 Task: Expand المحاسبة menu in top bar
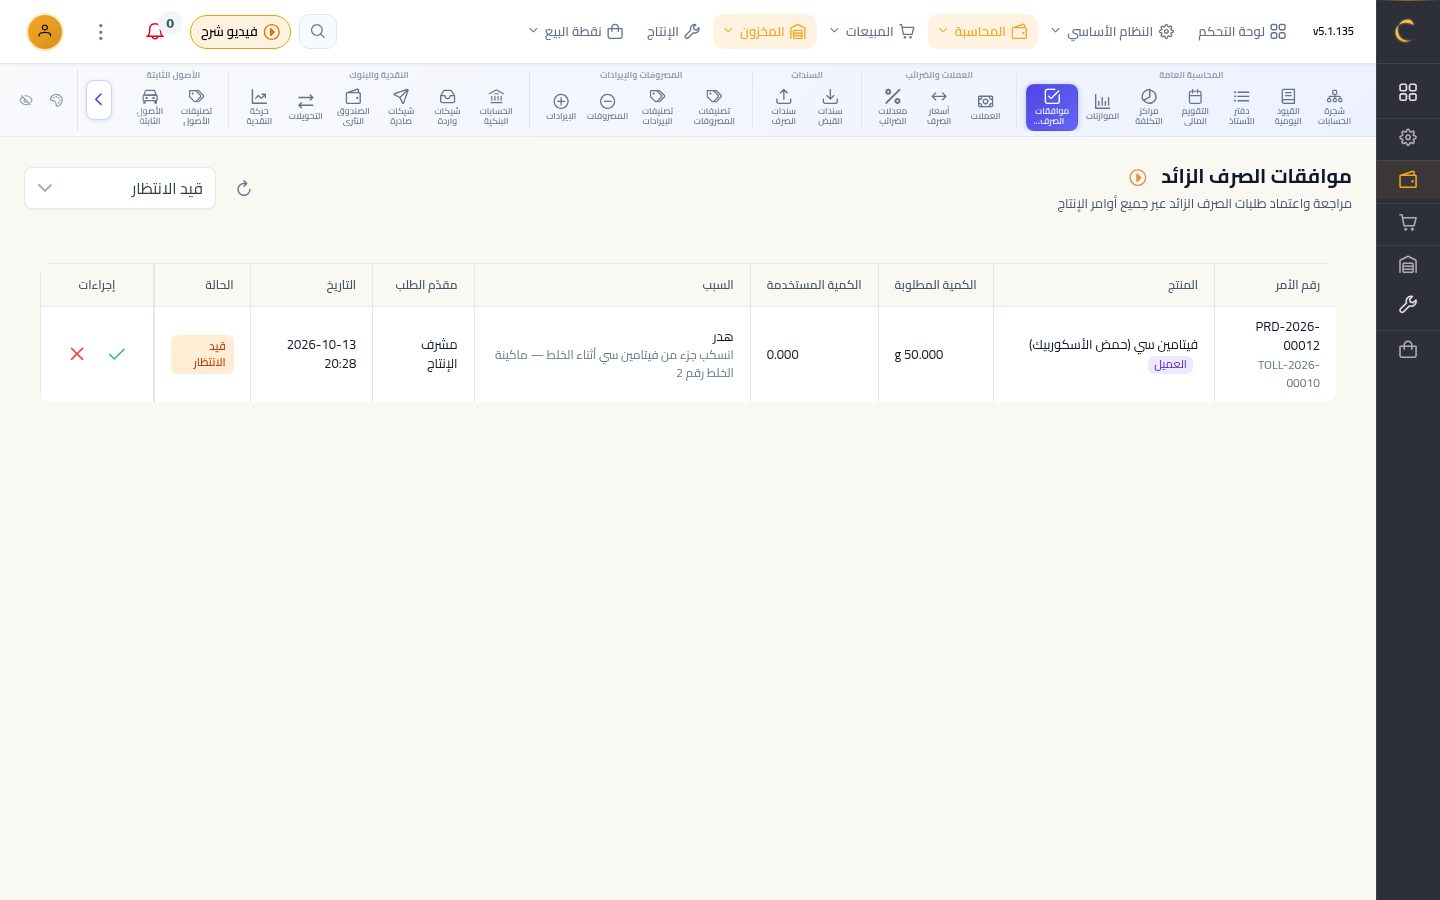pyautogui.click(x=983, y=32)
